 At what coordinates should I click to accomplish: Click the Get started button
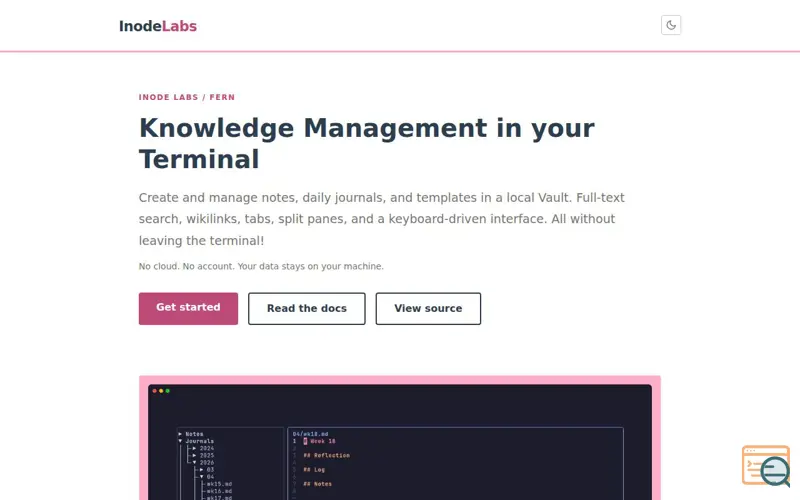pyautogui.click(x=188, y=308)
